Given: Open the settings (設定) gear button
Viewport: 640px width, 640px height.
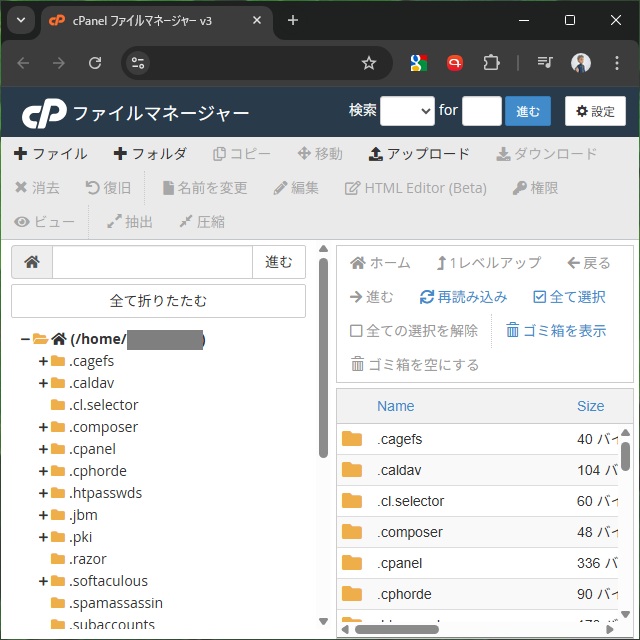Looking at the screenshot, I should (595, 111).
